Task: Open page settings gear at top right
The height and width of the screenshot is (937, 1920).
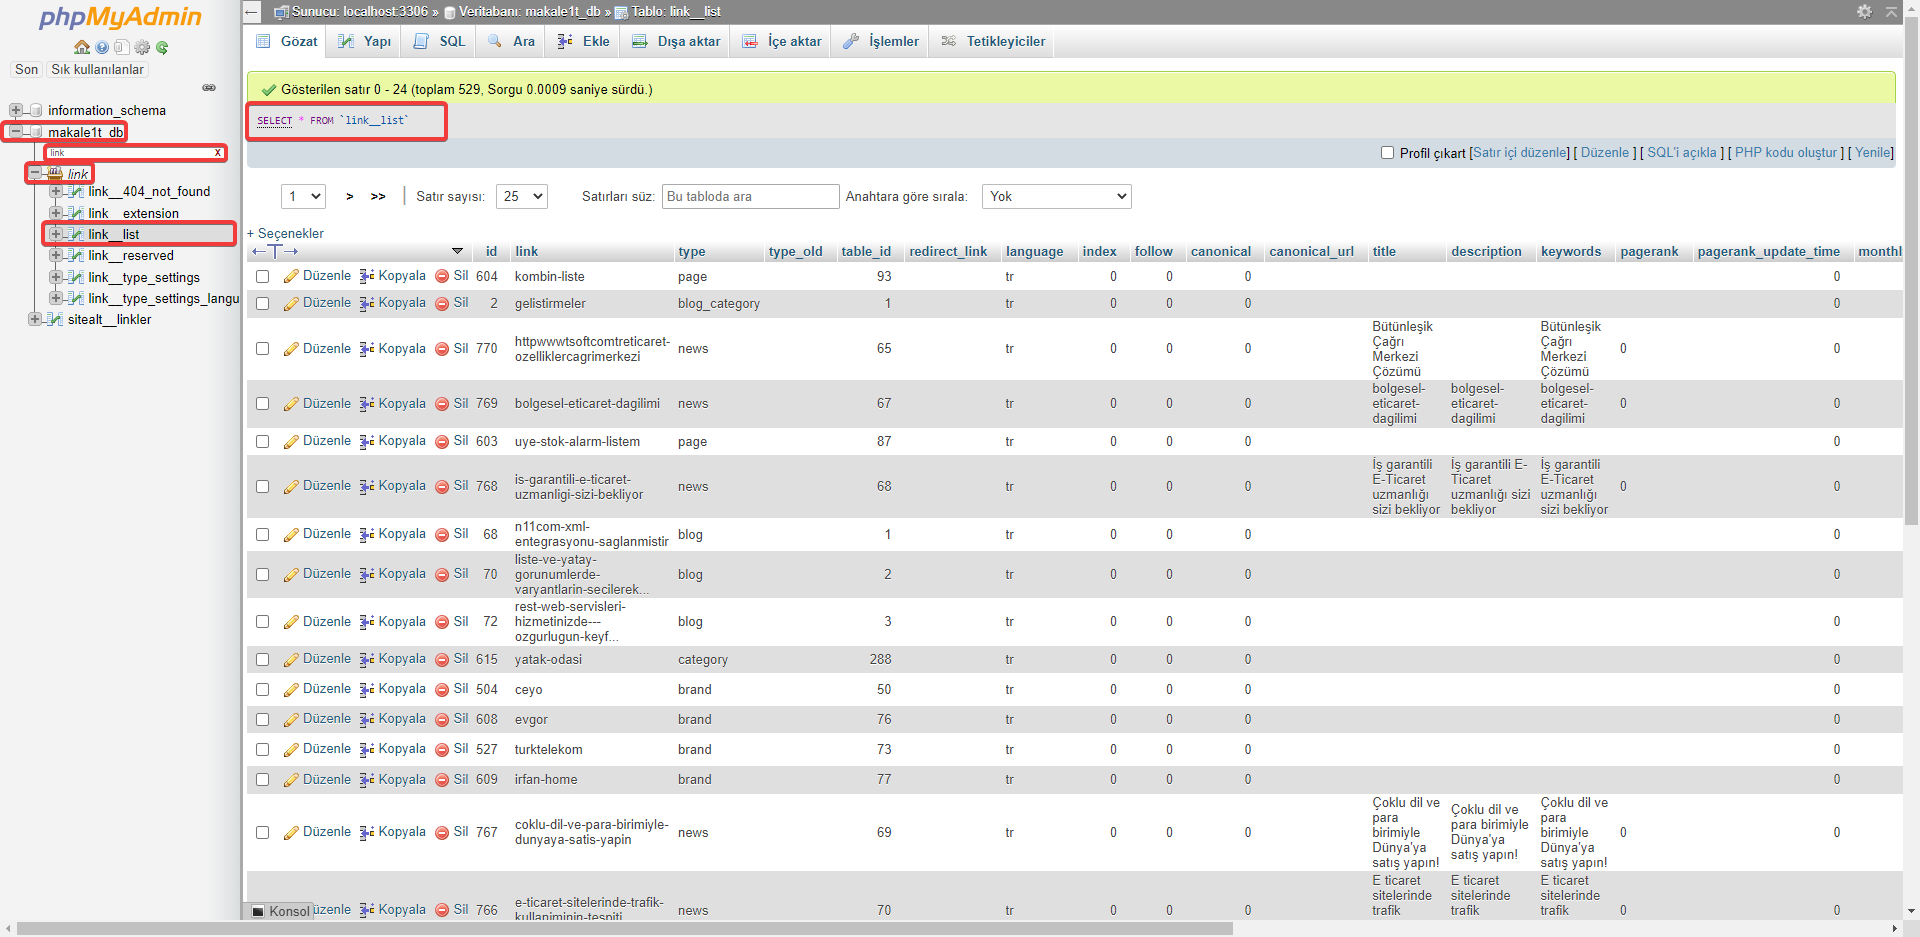Action: 1864,11
